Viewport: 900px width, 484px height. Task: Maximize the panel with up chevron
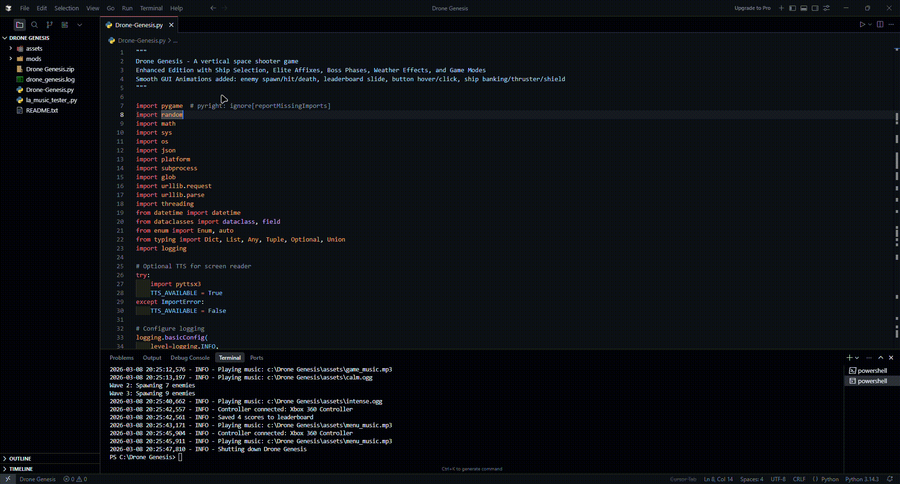pos(880,358)
